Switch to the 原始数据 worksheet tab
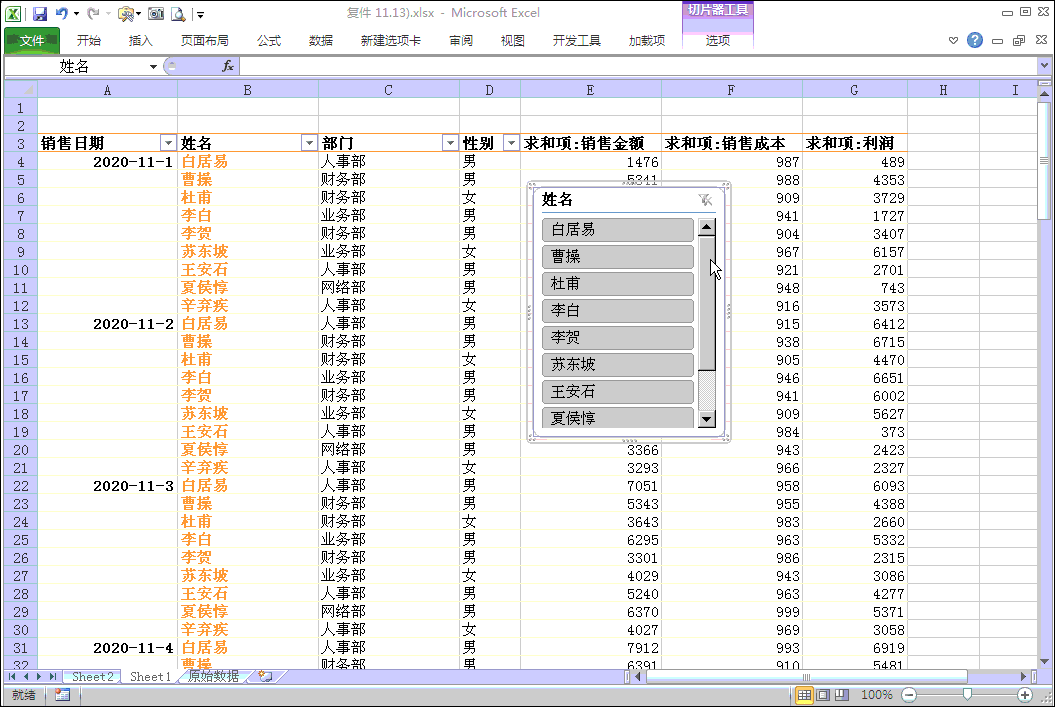This screenshot has width=1055, height=707. [x=213, y=676]
